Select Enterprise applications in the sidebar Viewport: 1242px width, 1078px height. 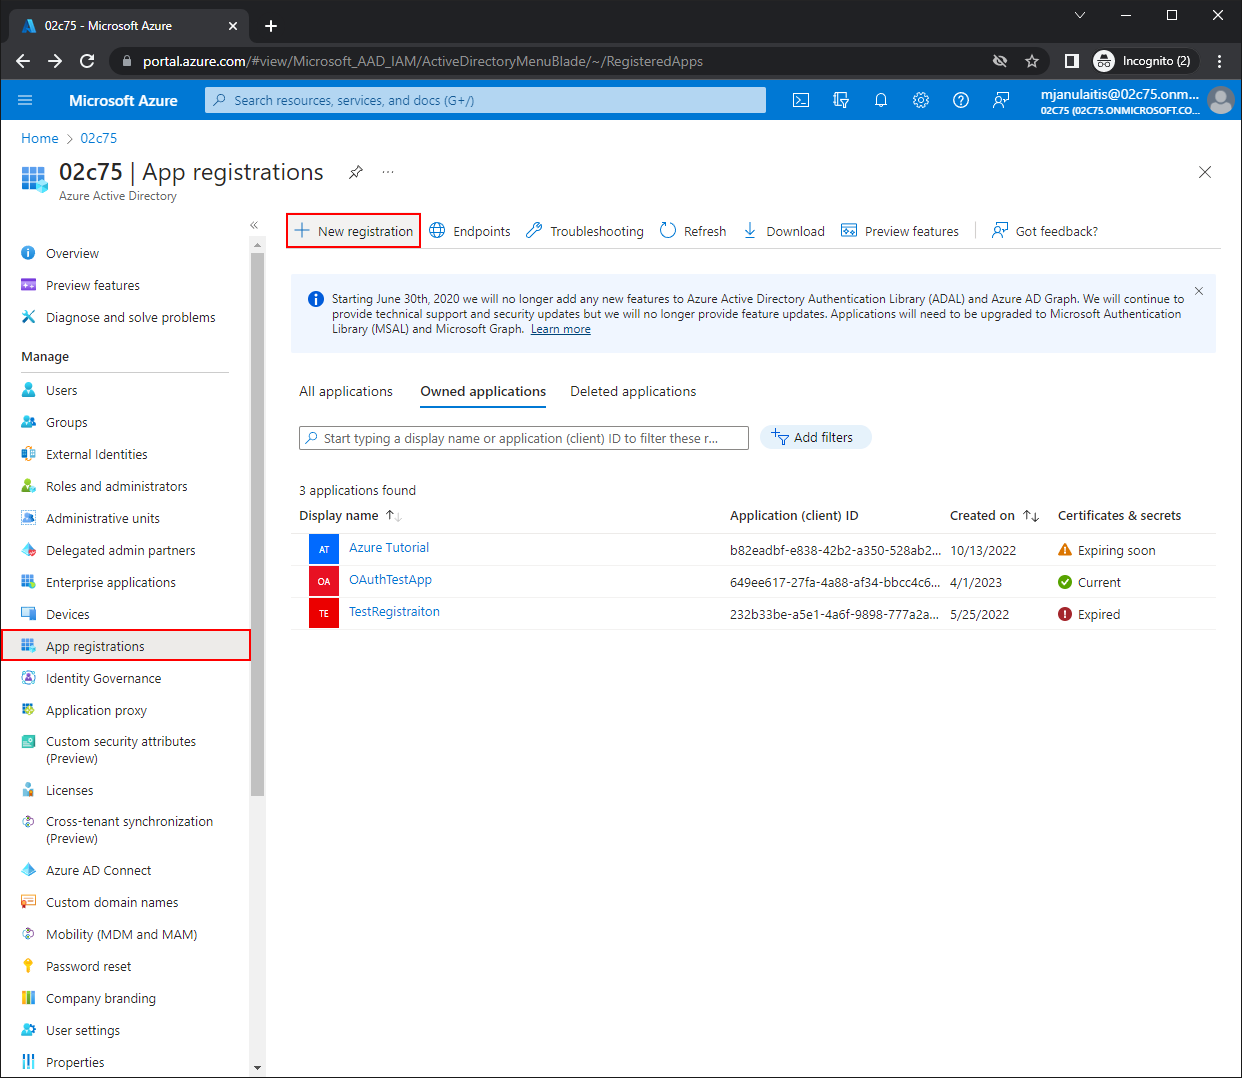click(110, 582)
